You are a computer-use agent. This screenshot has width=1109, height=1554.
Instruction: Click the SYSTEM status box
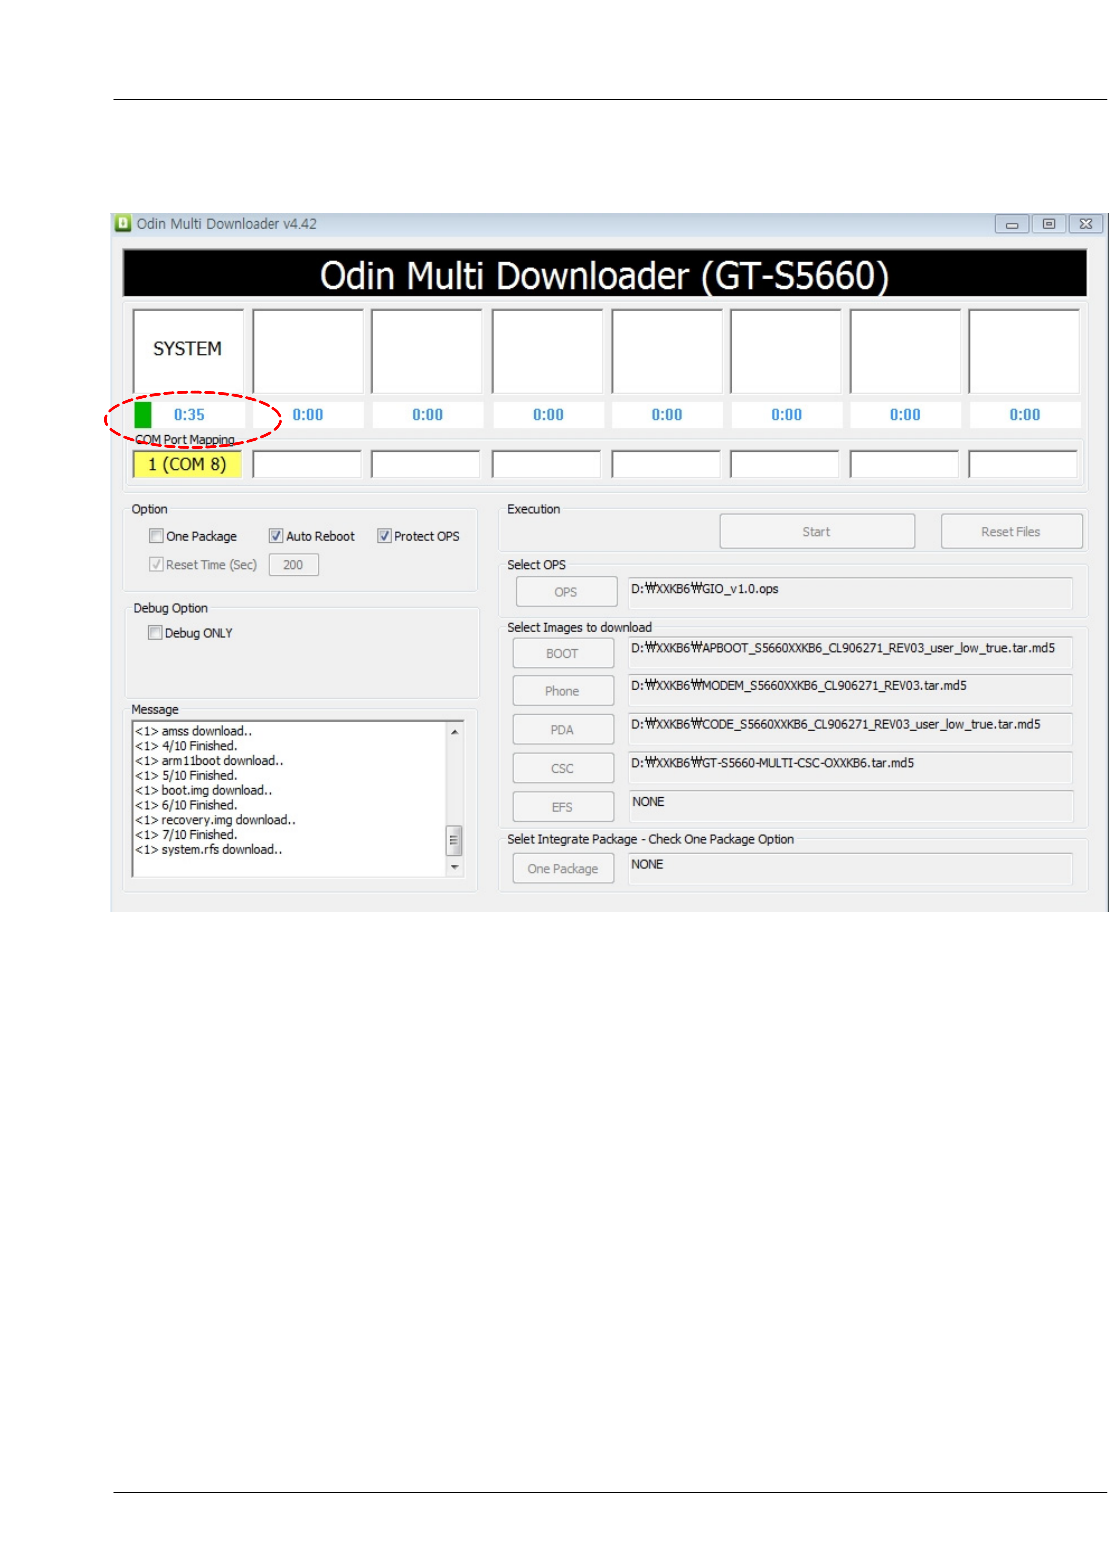[188, 351]
